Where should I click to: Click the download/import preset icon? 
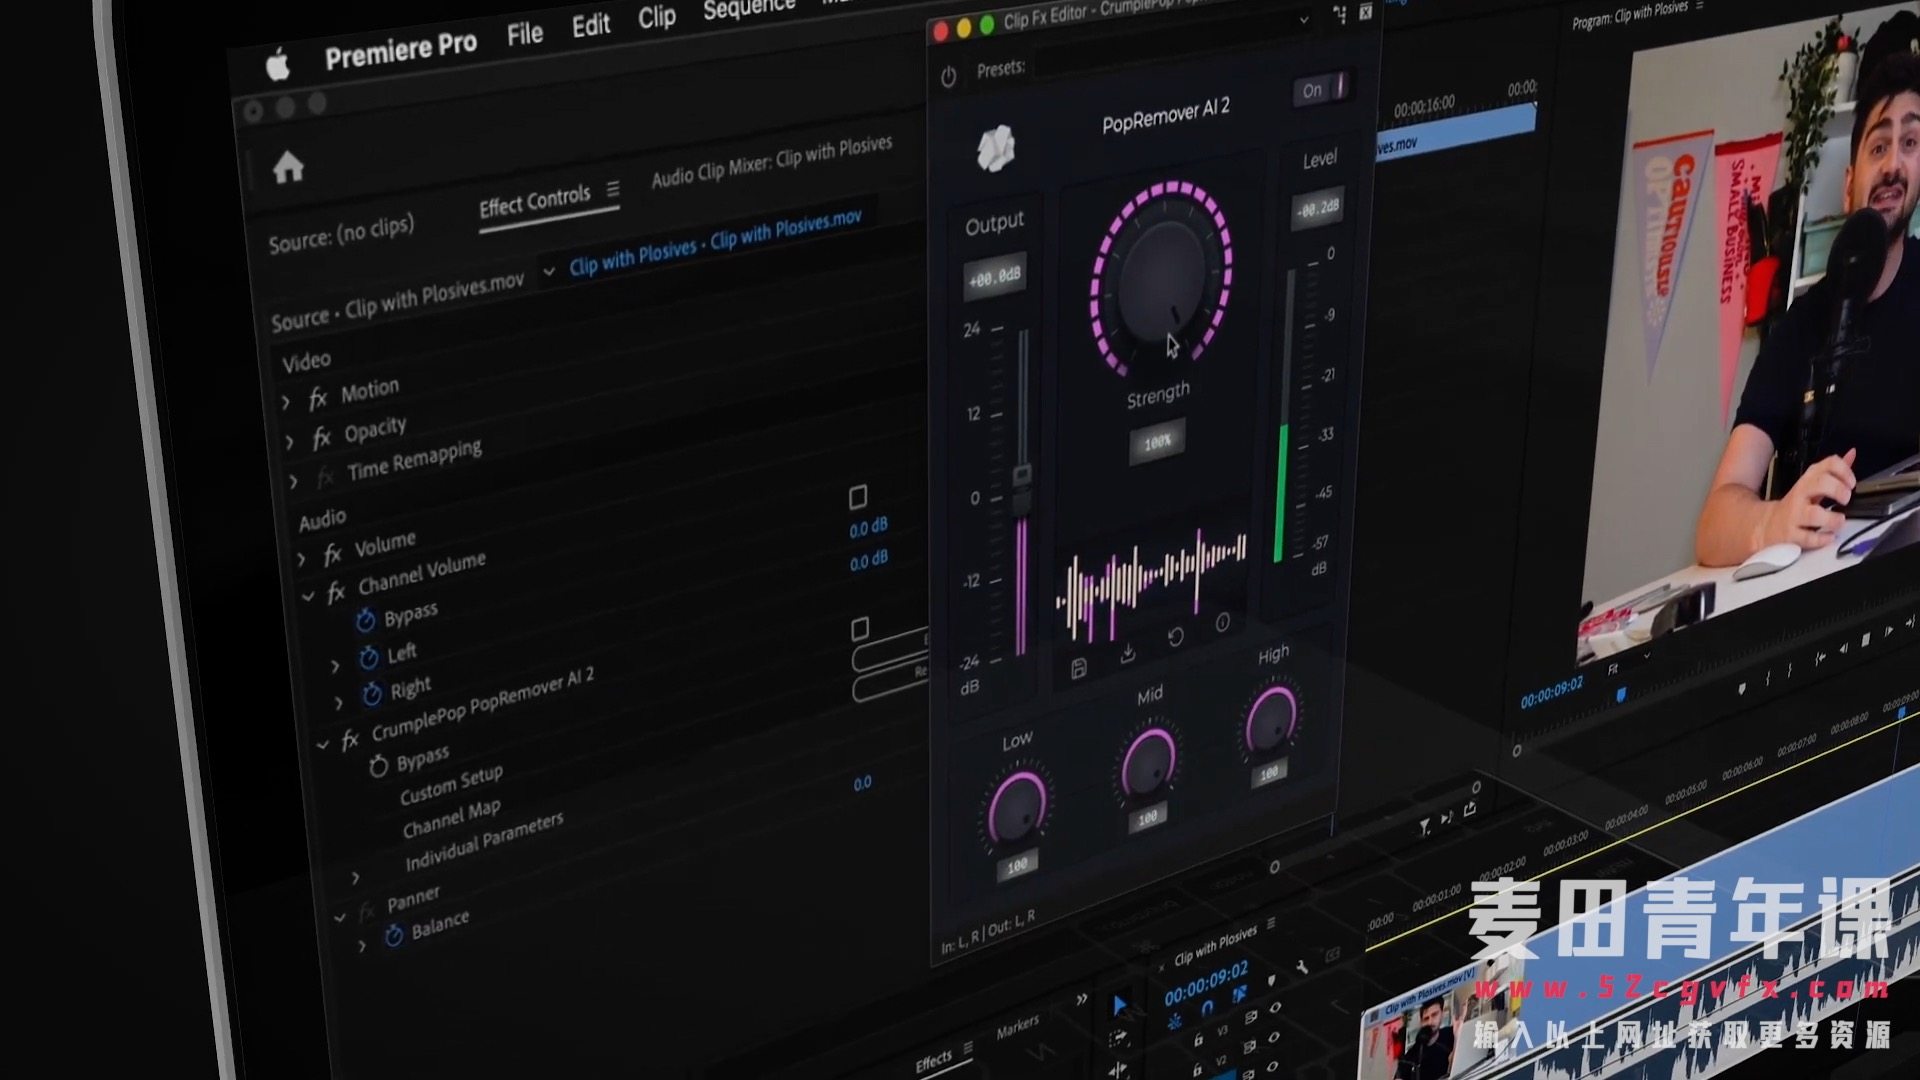click(x=1127, y=654)
